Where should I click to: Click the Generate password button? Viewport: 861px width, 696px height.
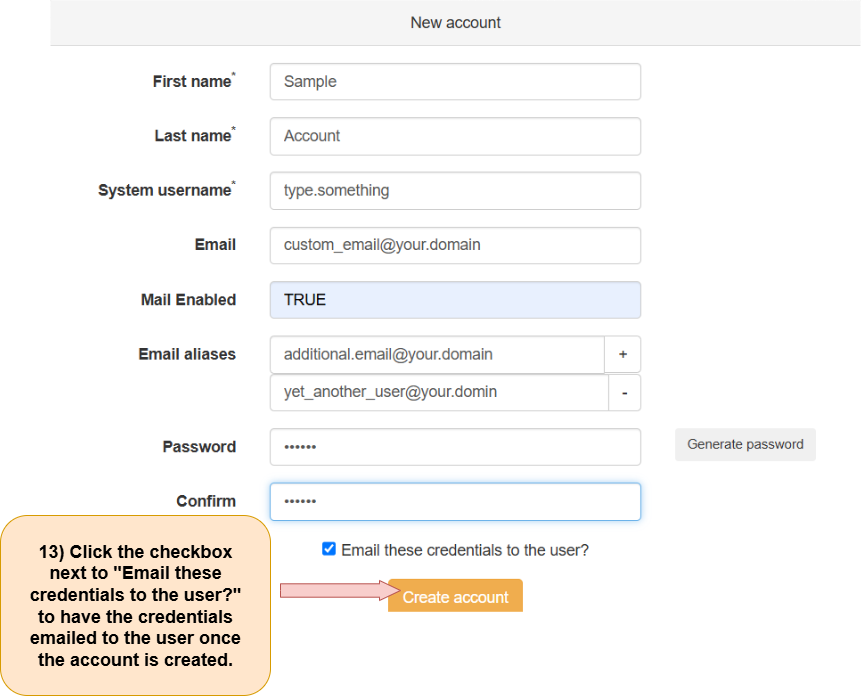[745, 445]
